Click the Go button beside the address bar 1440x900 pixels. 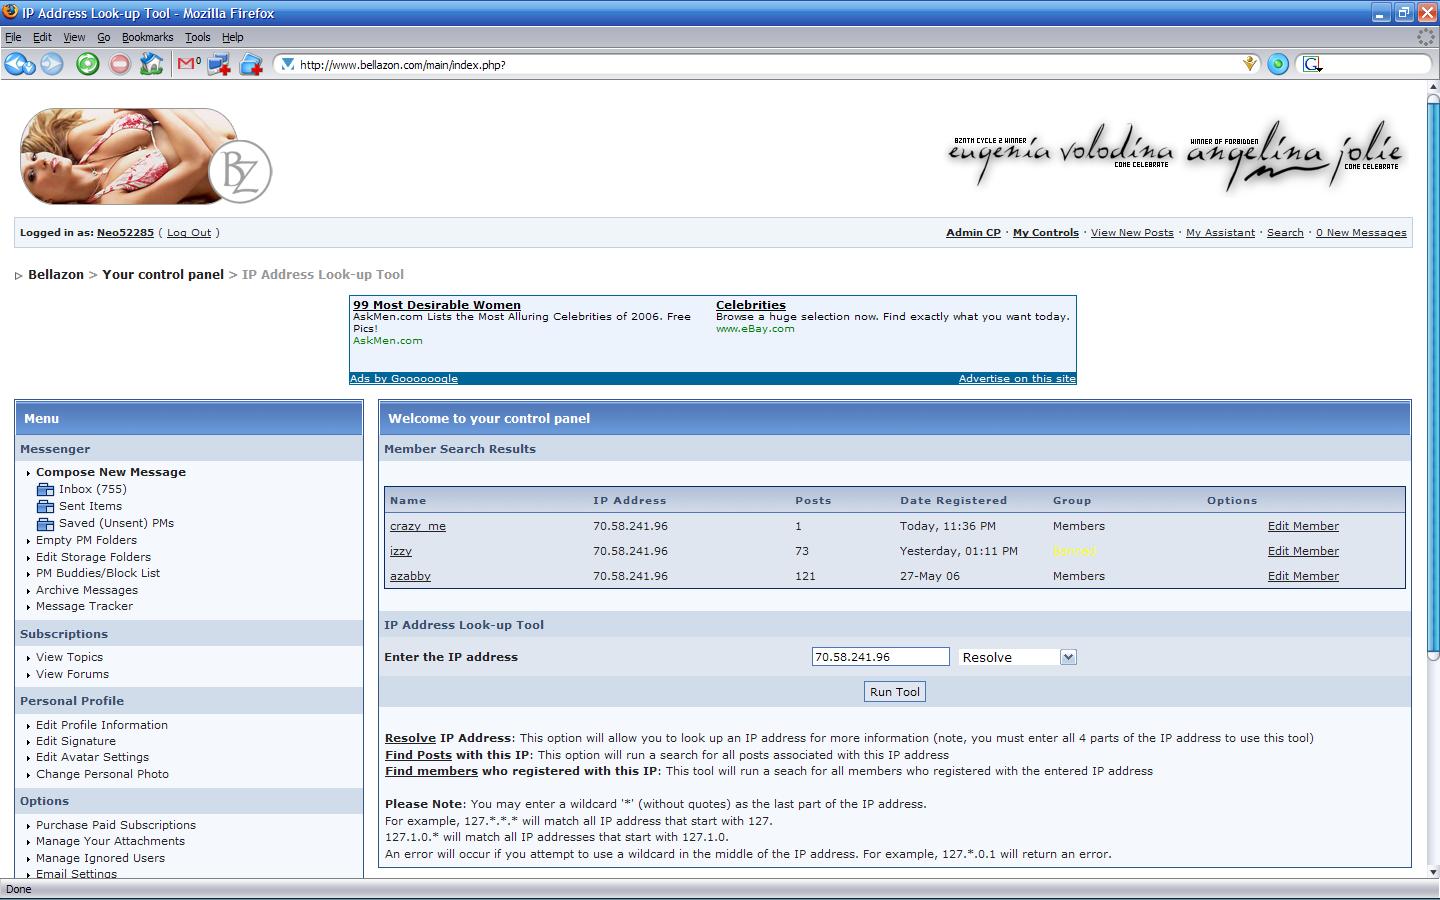(x=1278, y=65)
